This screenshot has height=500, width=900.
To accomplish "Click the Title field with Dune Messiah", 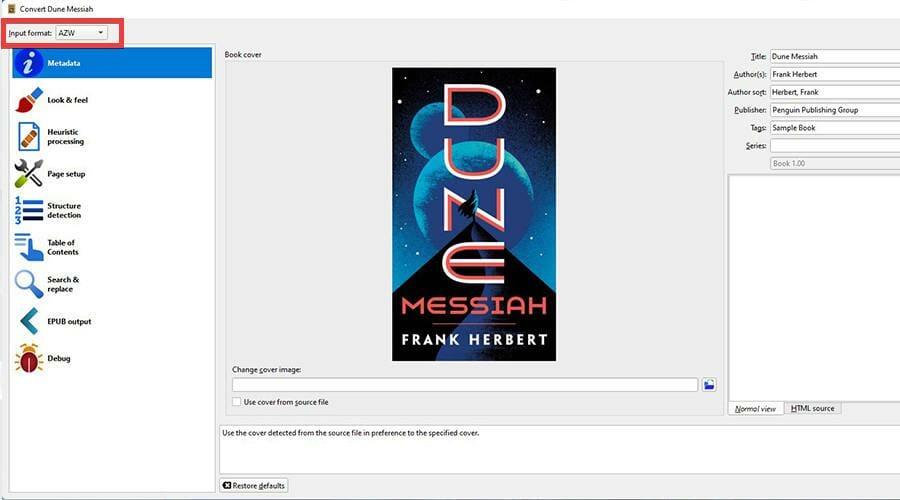I will pos(835,56).
